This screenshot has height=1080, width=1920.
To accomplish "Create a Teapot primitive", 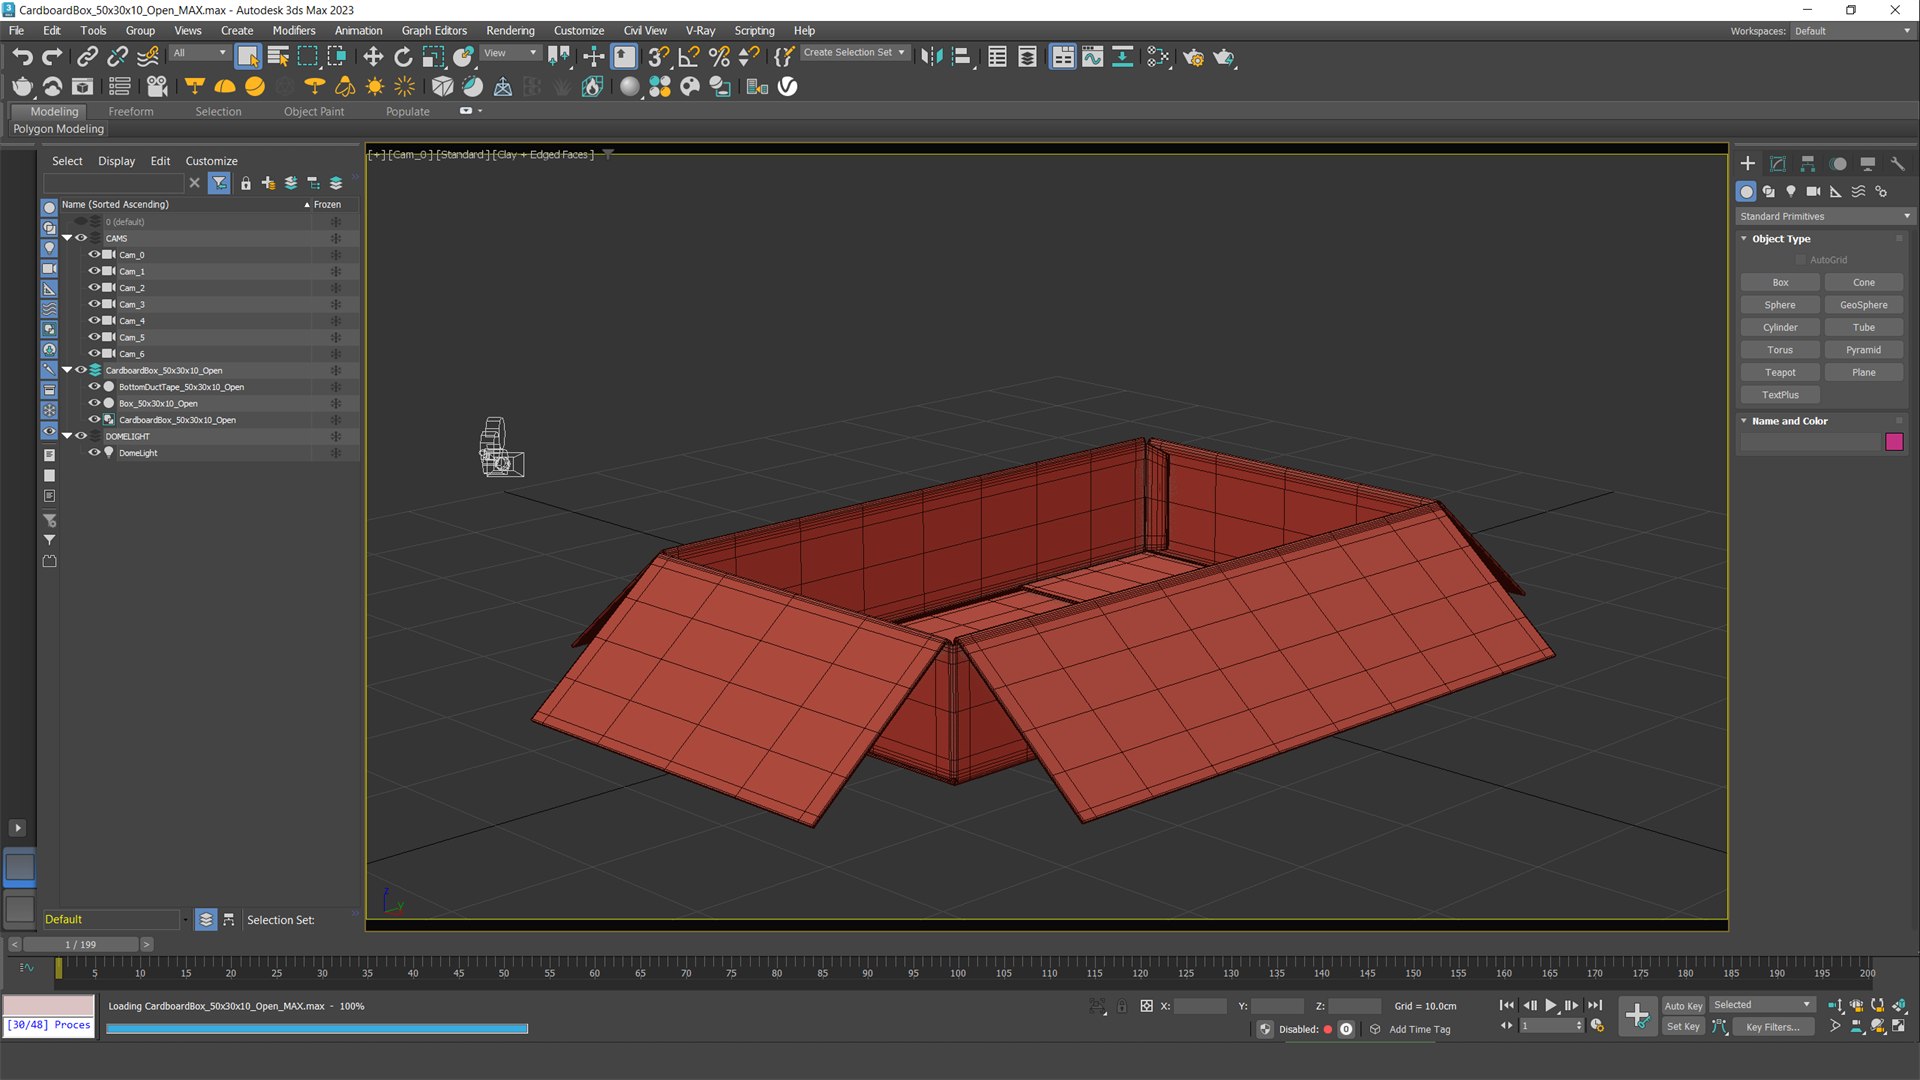I will click(1780, 372).
